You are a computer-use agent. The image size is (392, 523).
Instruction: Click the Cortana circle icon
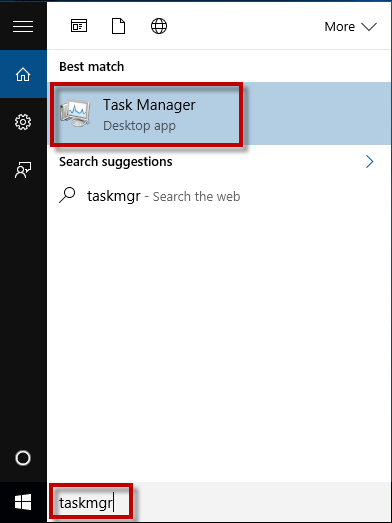click(x=23, y=458)
